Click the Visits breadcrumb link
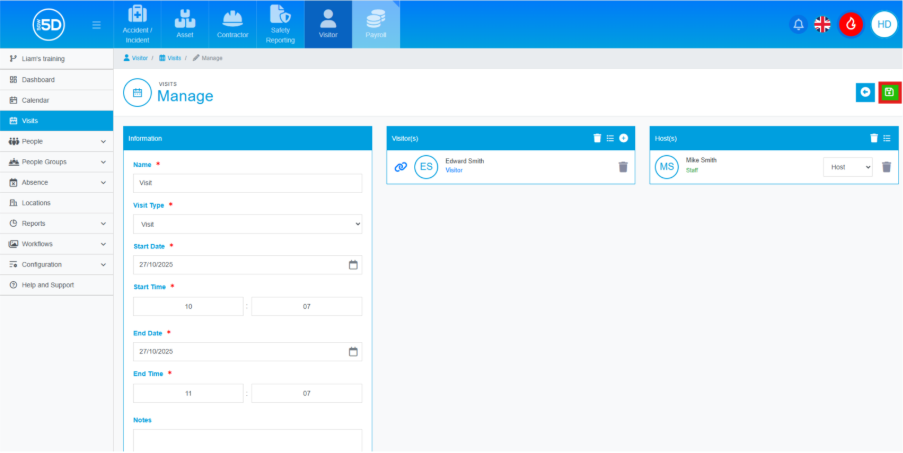 click(171, 58)
